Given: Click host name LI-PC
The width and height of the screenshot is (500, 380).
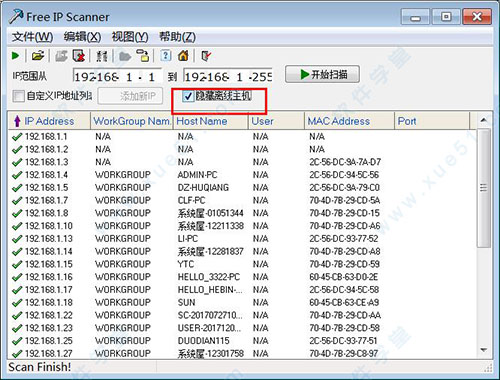Looking at the screenshot, I should pyautogui.click(x=188, y=239).
